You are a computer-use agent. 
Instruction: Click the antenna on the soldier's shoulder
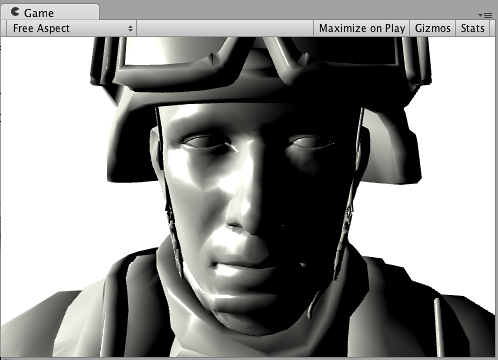tap(438, 327)
